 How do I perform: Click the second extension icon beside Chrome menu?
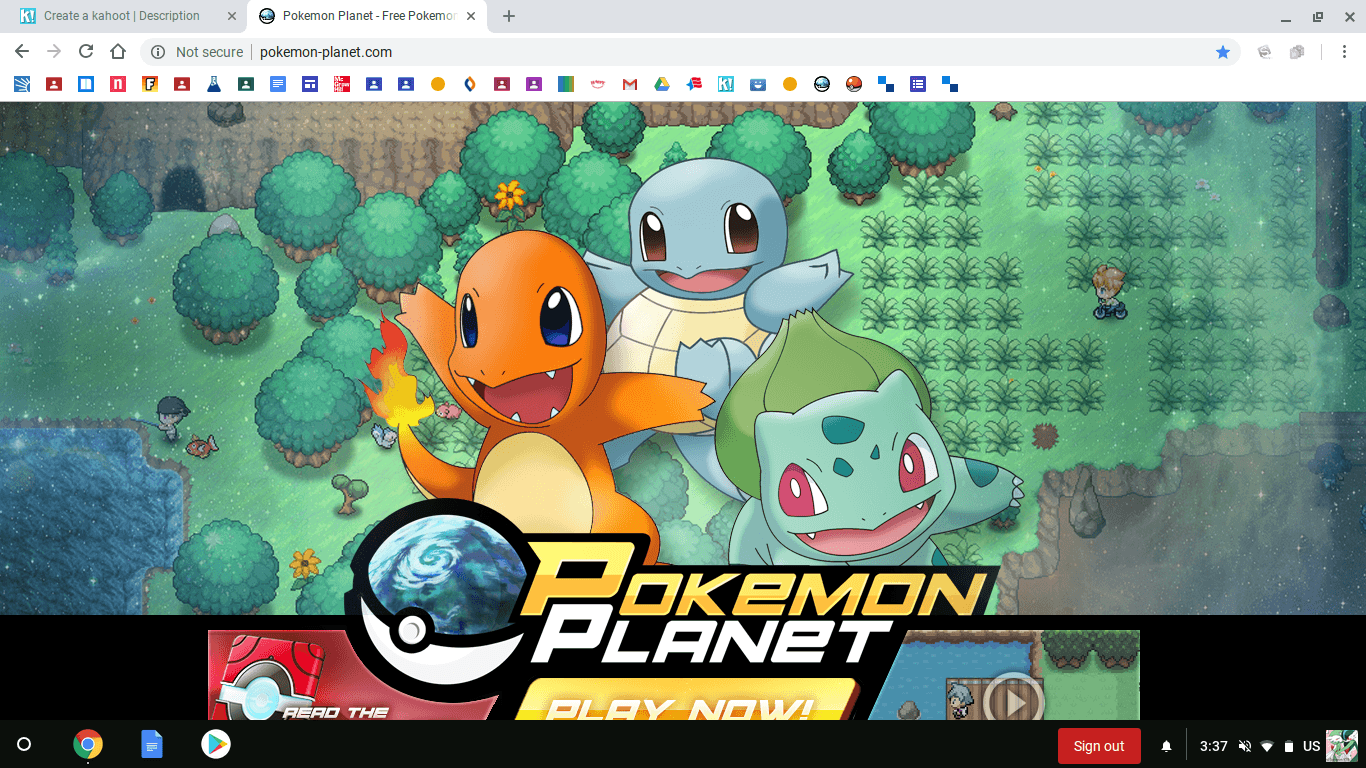click(x=1297, y=52)
